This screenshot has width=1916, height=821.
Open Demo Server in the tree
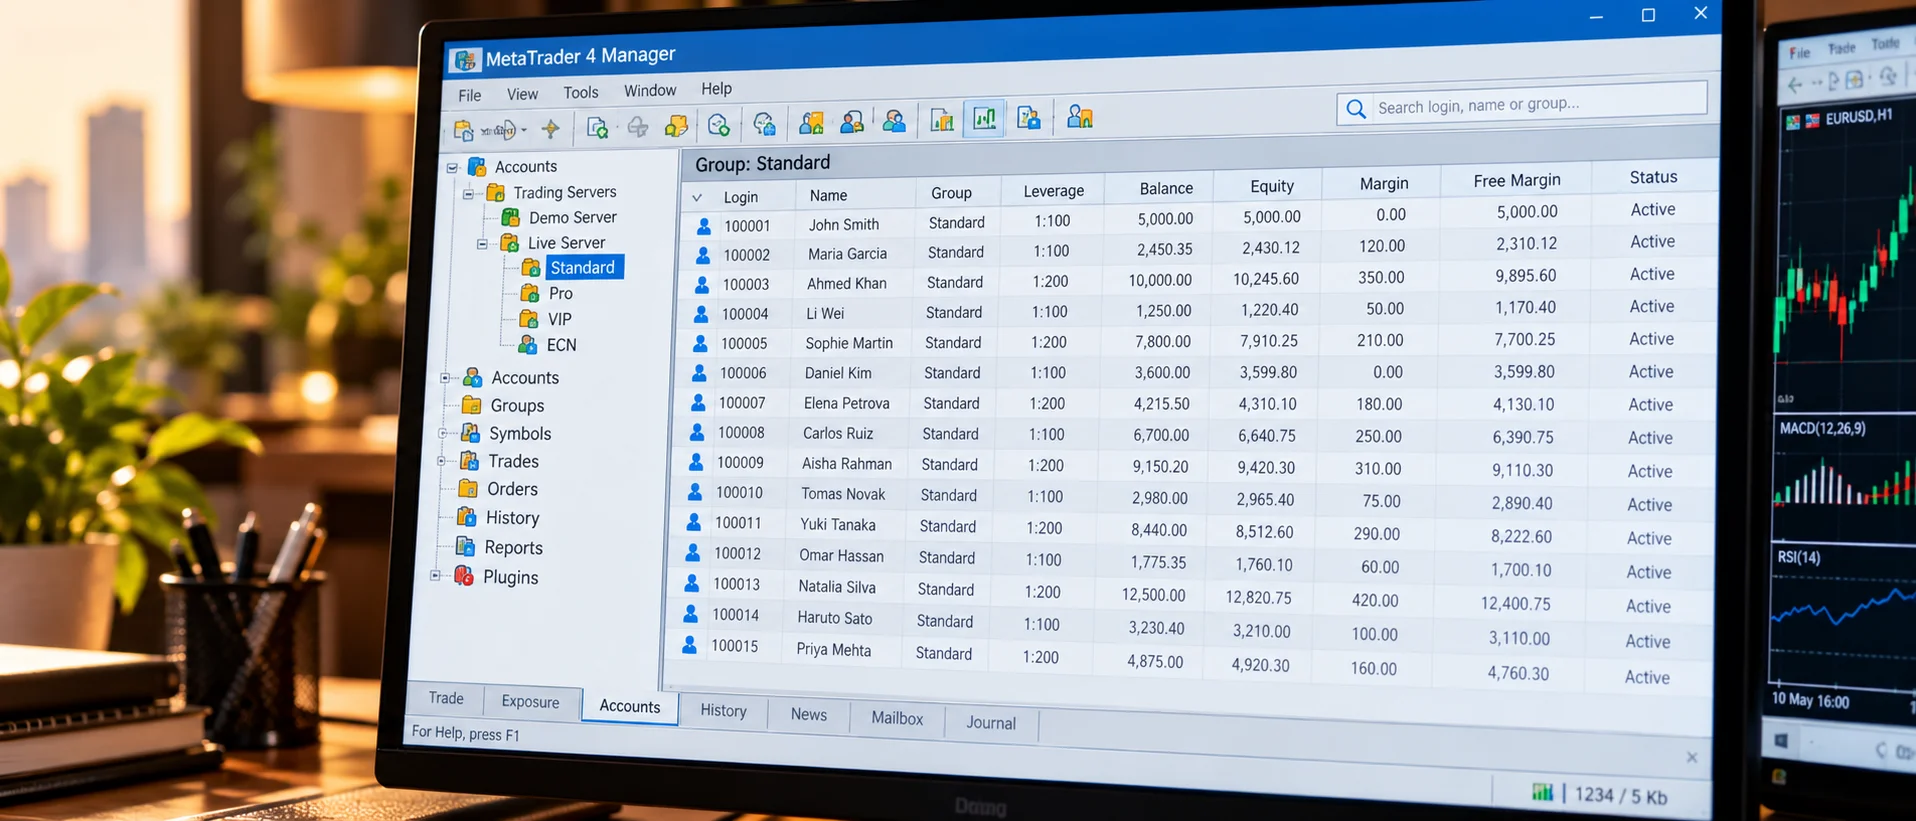pos(572,217)
